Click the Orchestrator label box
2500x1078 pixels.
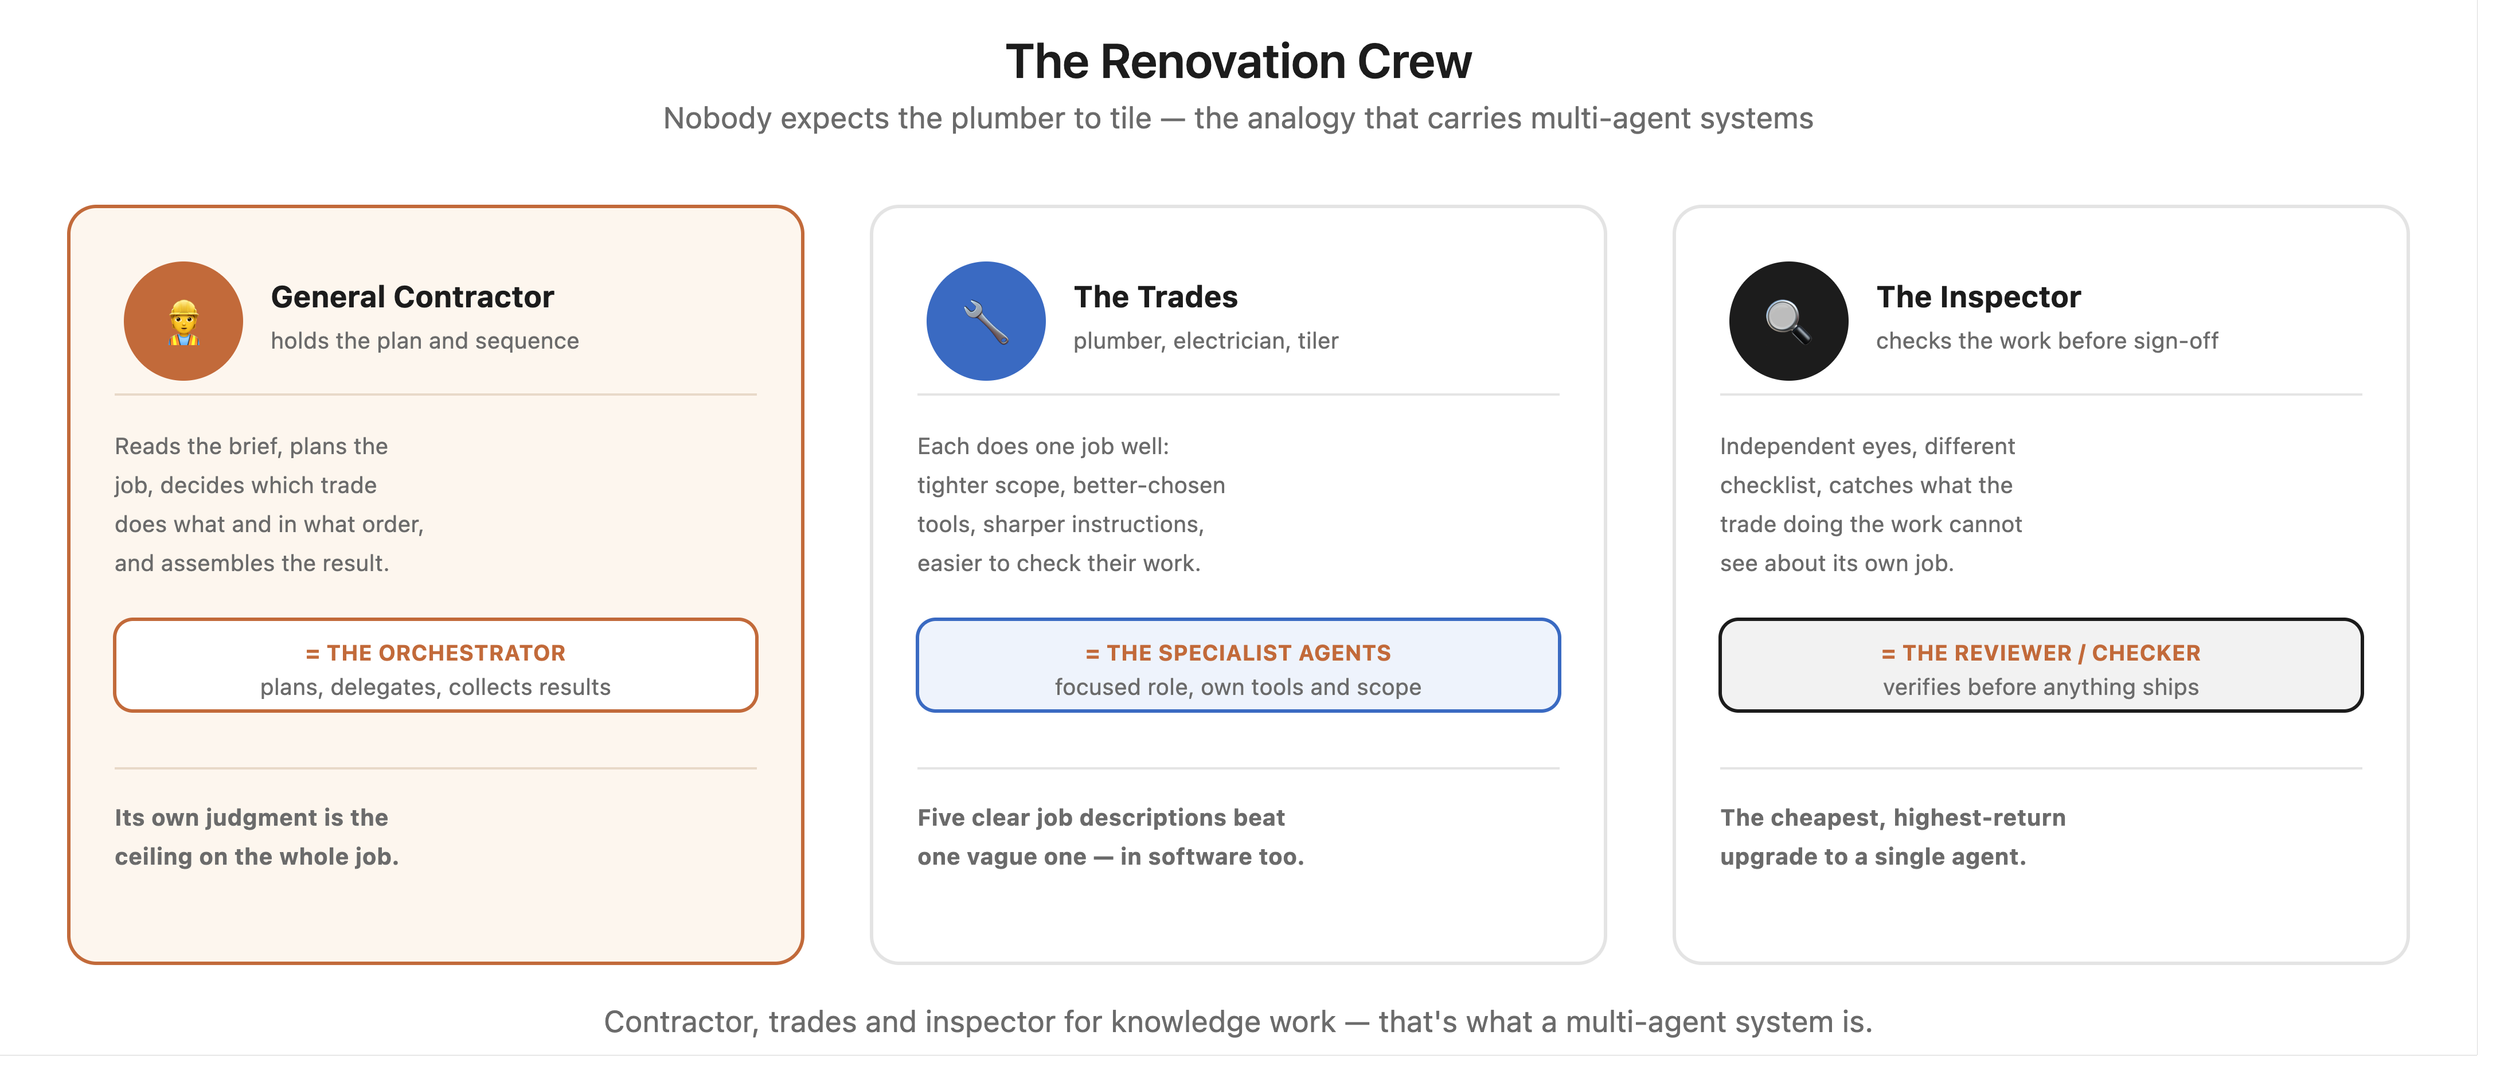435,666
